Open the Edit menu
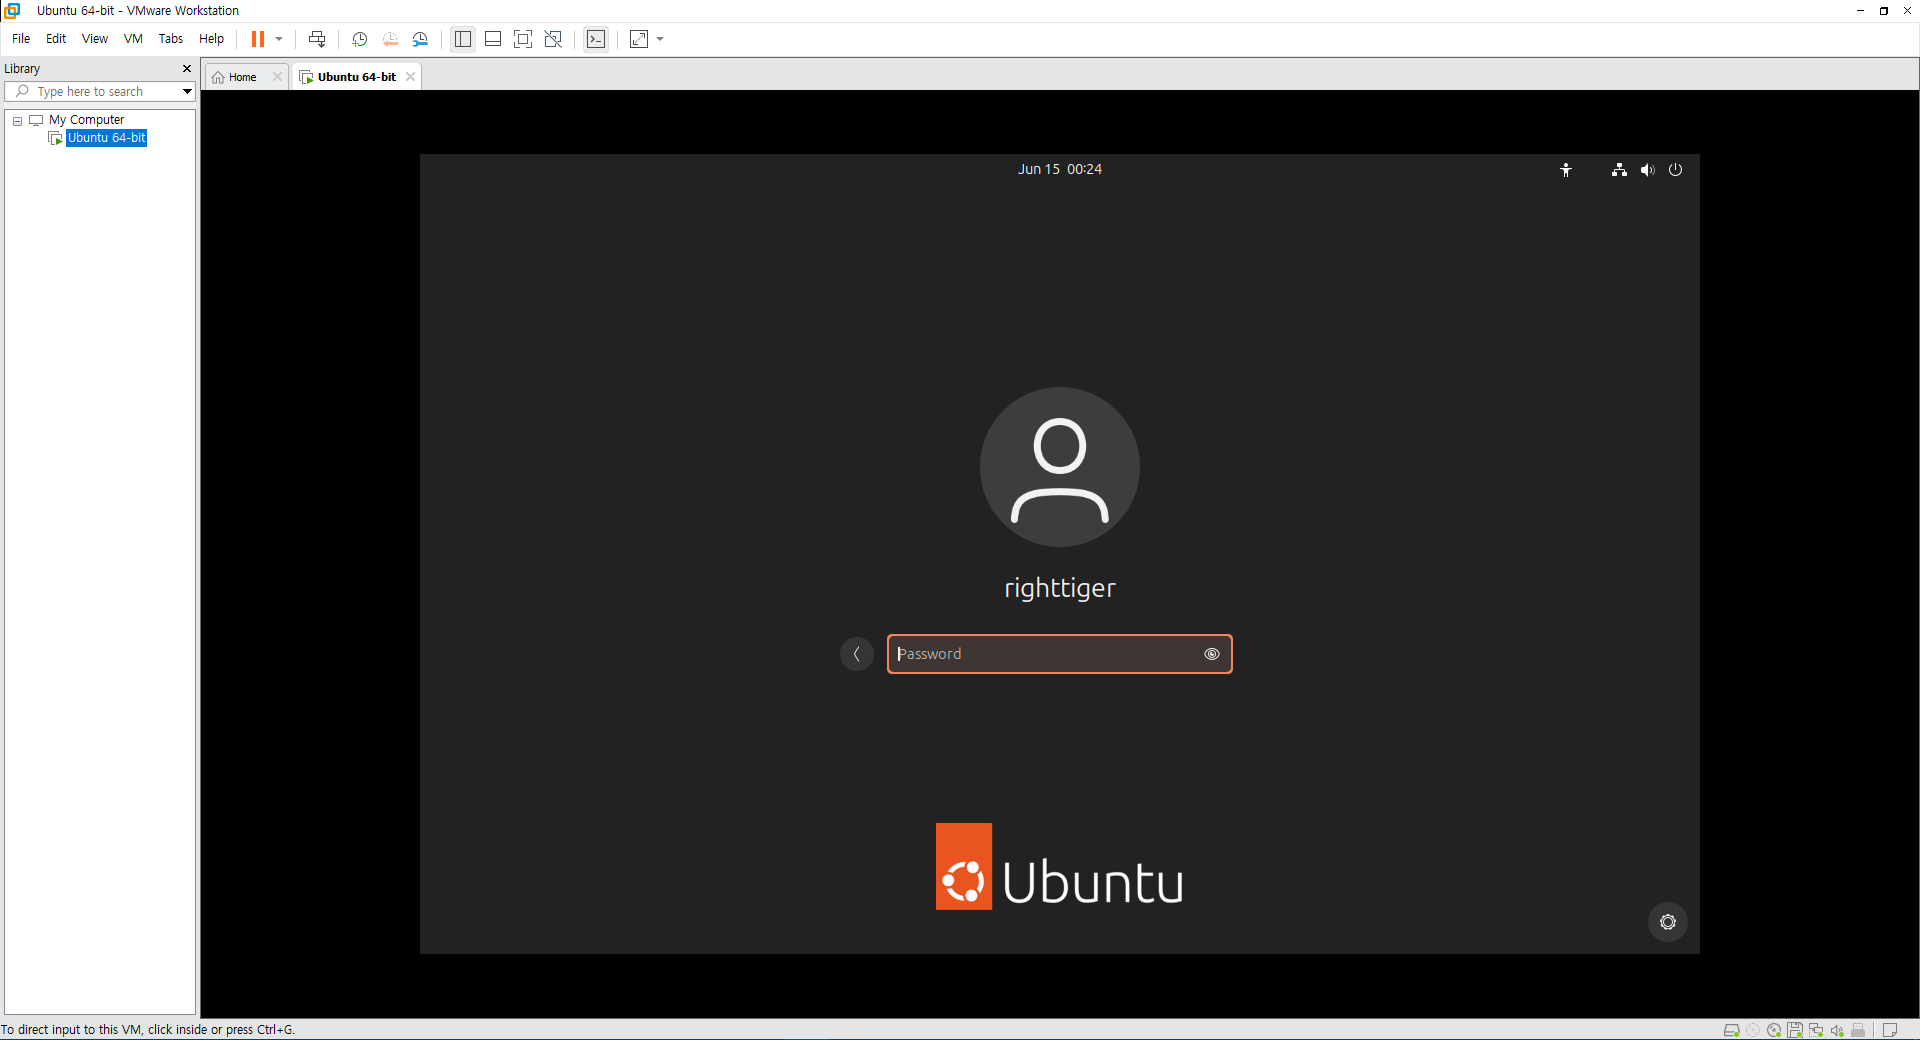The width and height of the screenshot is (1920, 1040). coord(56,39)
